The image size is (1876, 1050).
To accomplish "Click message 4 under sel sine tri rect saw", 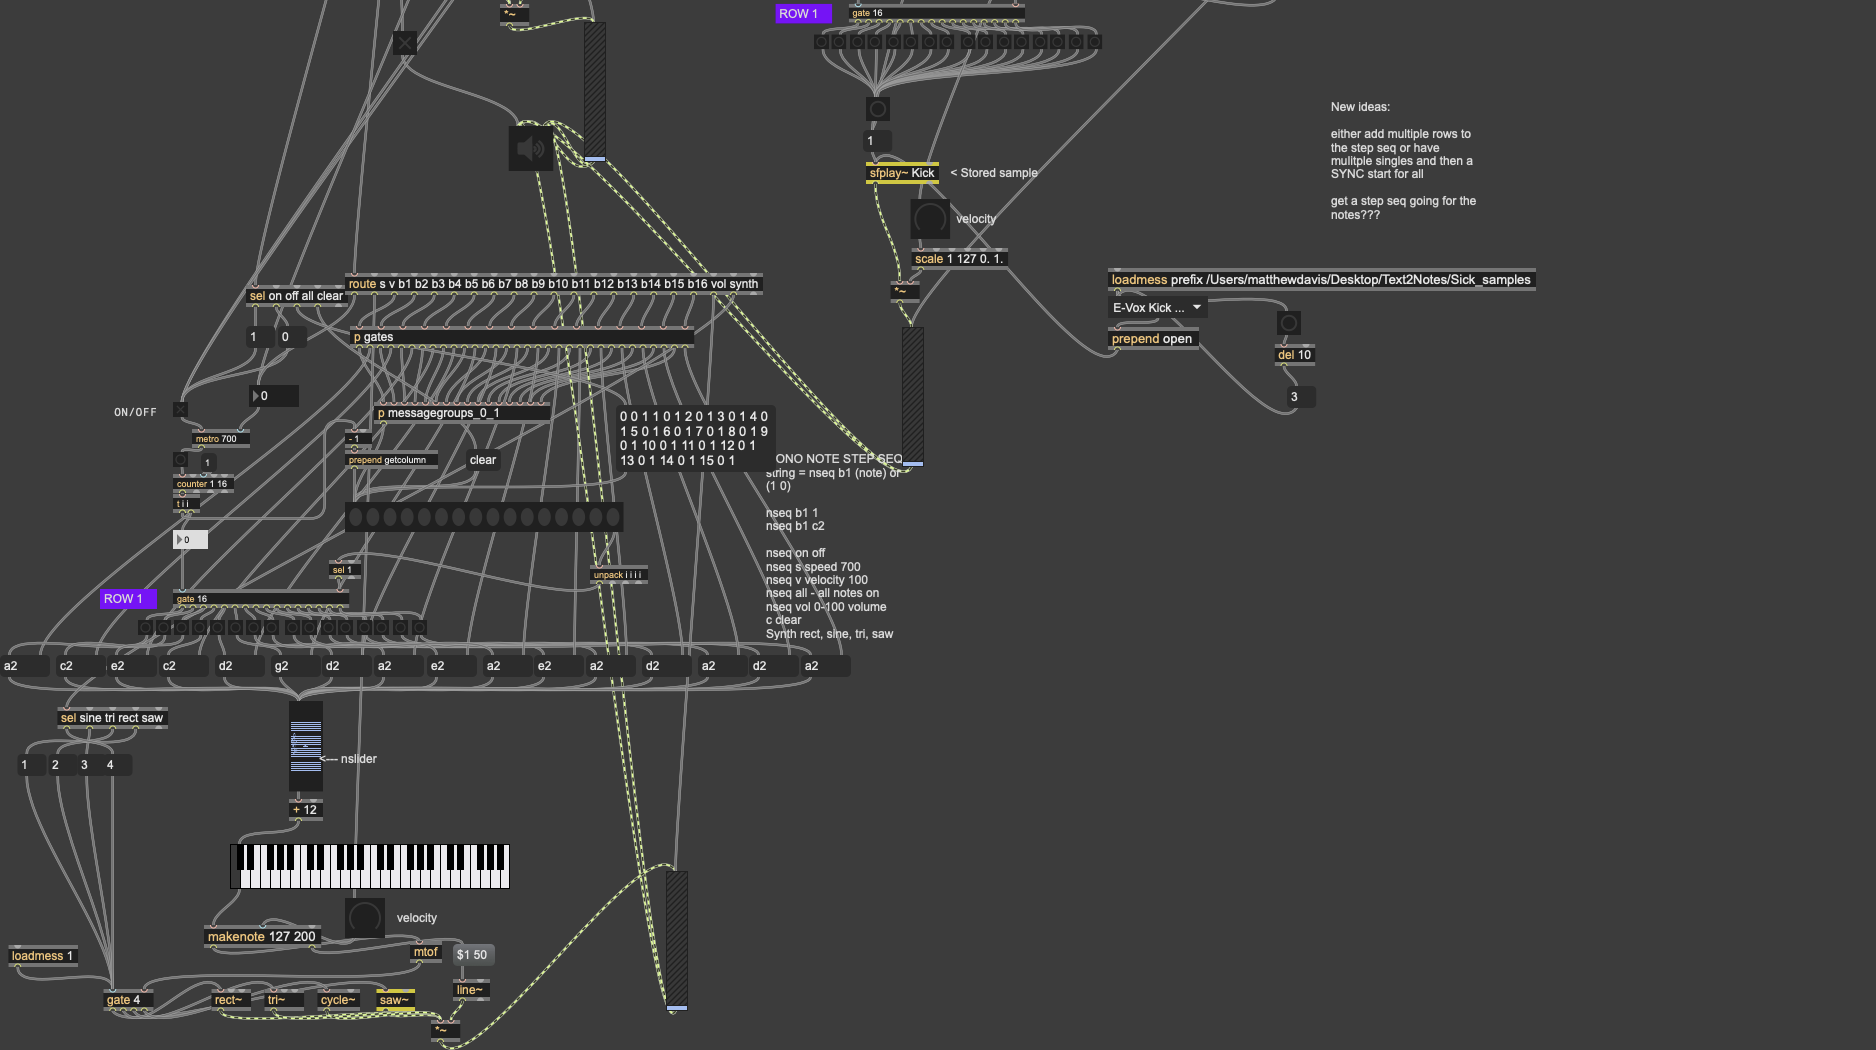I will (117, 765).
